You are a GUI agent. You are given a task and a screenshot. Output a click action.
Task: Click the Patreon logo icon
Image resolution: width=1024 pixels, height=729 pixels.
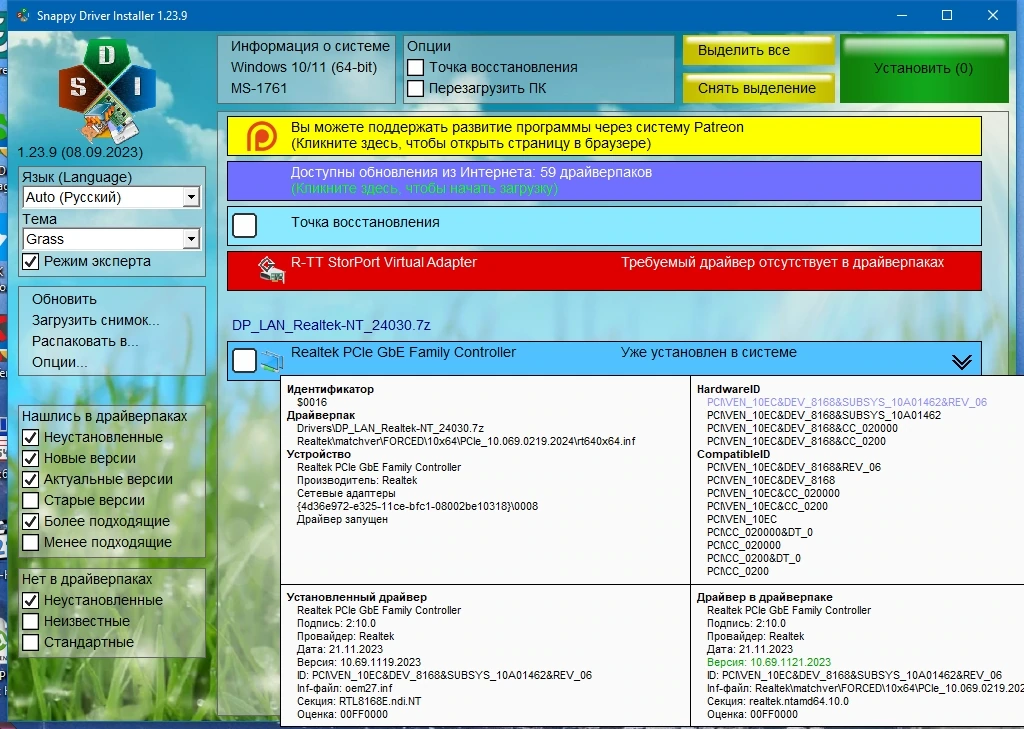click(261, 136)
